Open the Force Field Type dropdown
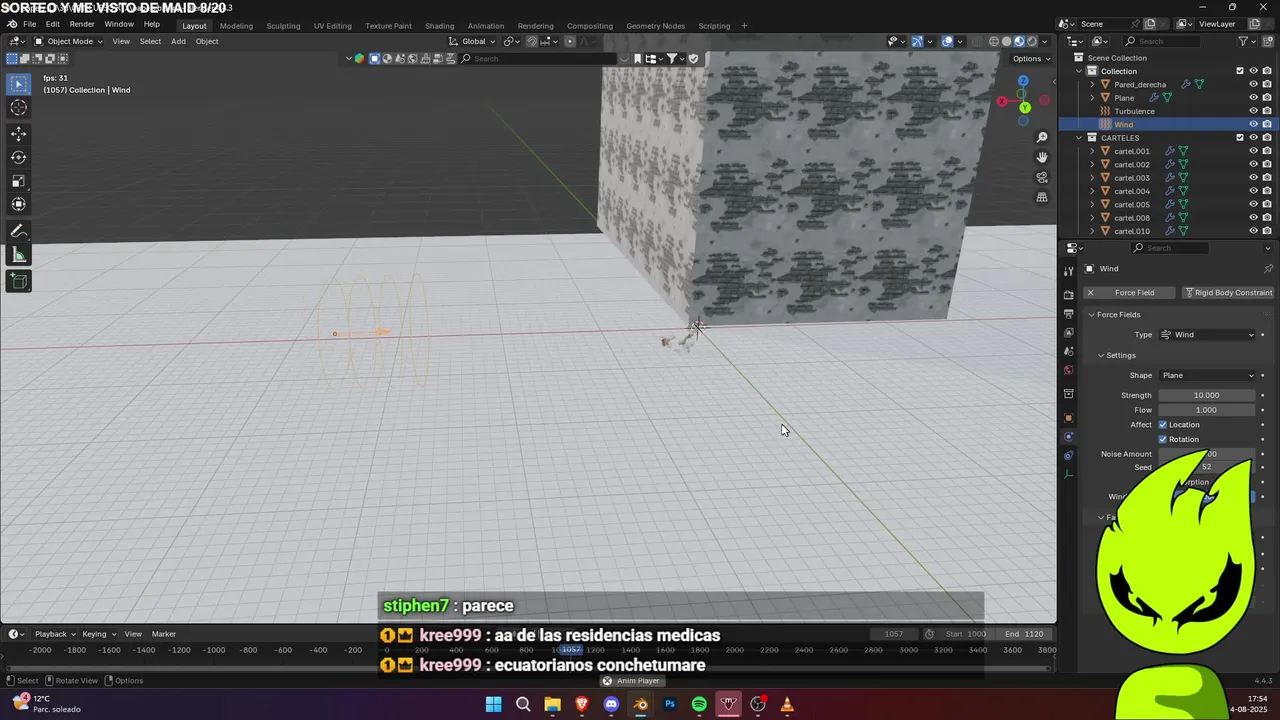 coord(1207,335)
